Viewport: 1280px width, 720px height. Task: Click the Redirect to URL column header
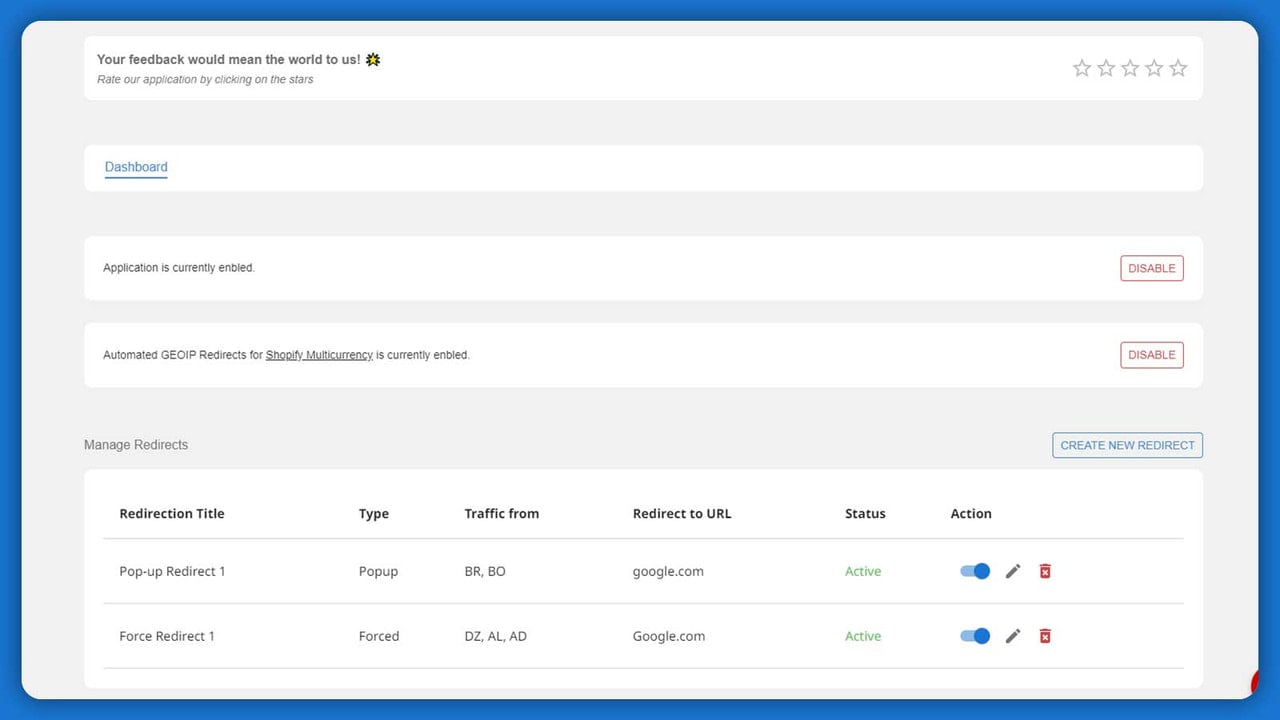(682, 514)
